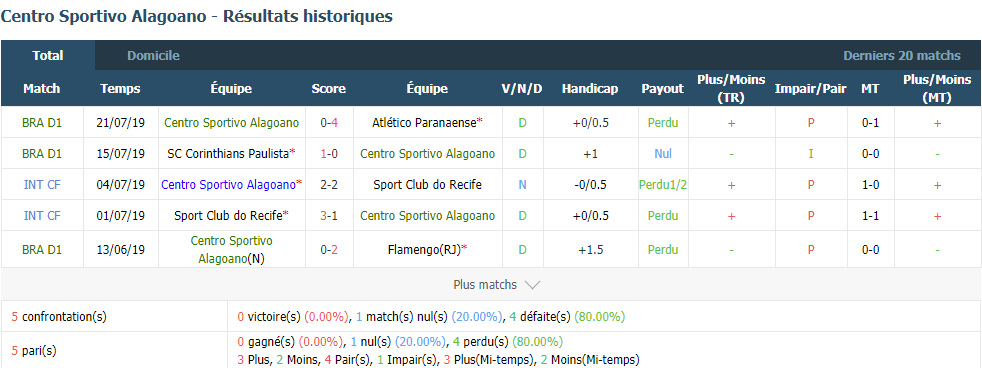Image resolution: width=982 pixels, height=368 pixels.
Task: Click the Impair/Pair column header
Action: [811, 89]
